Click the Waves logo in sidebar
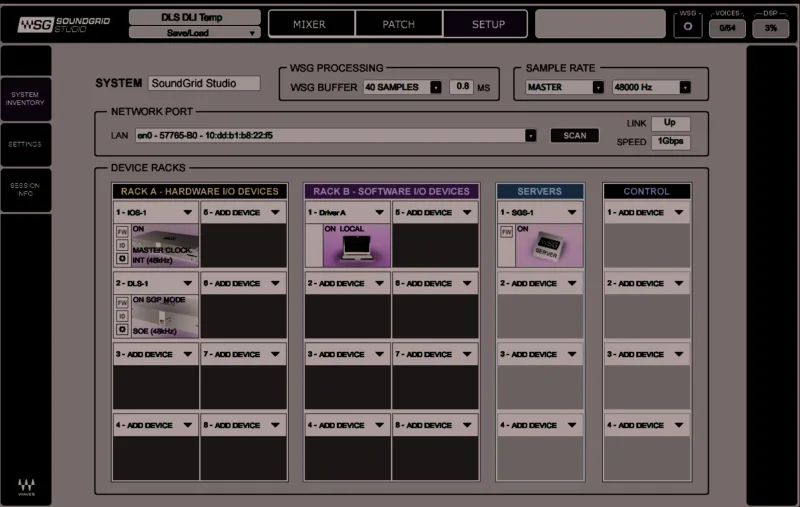 (x=27, y=486)
